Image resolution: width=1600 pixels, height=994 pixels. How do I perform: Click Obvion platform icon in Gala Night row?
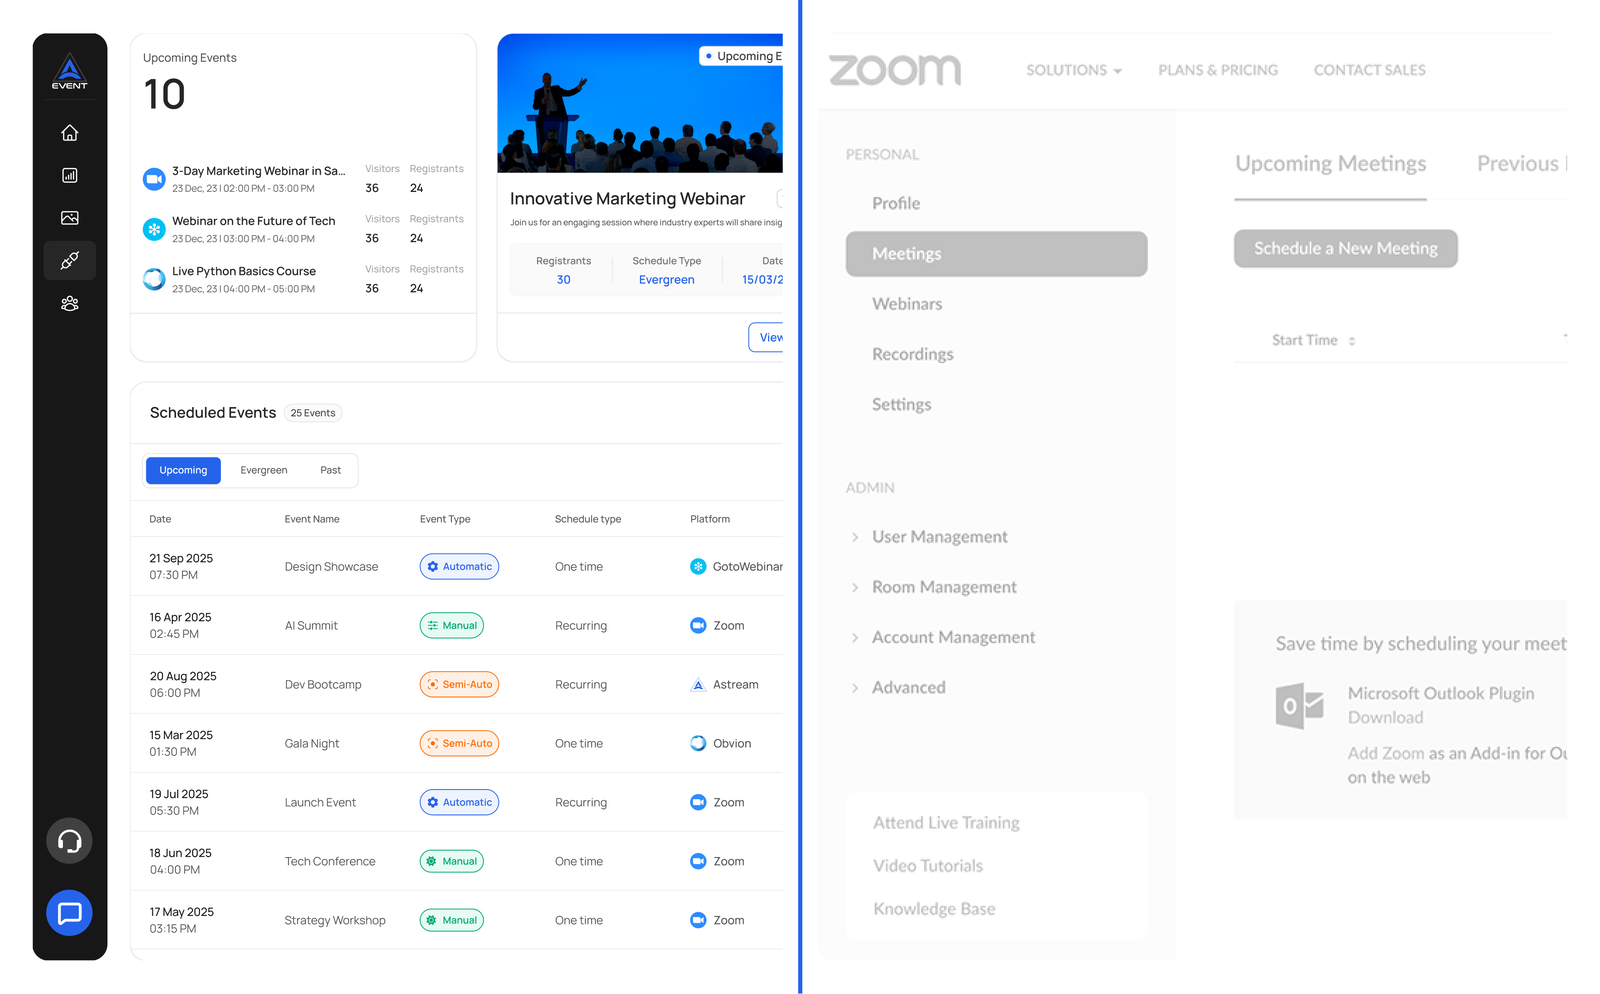coord(698,744)
